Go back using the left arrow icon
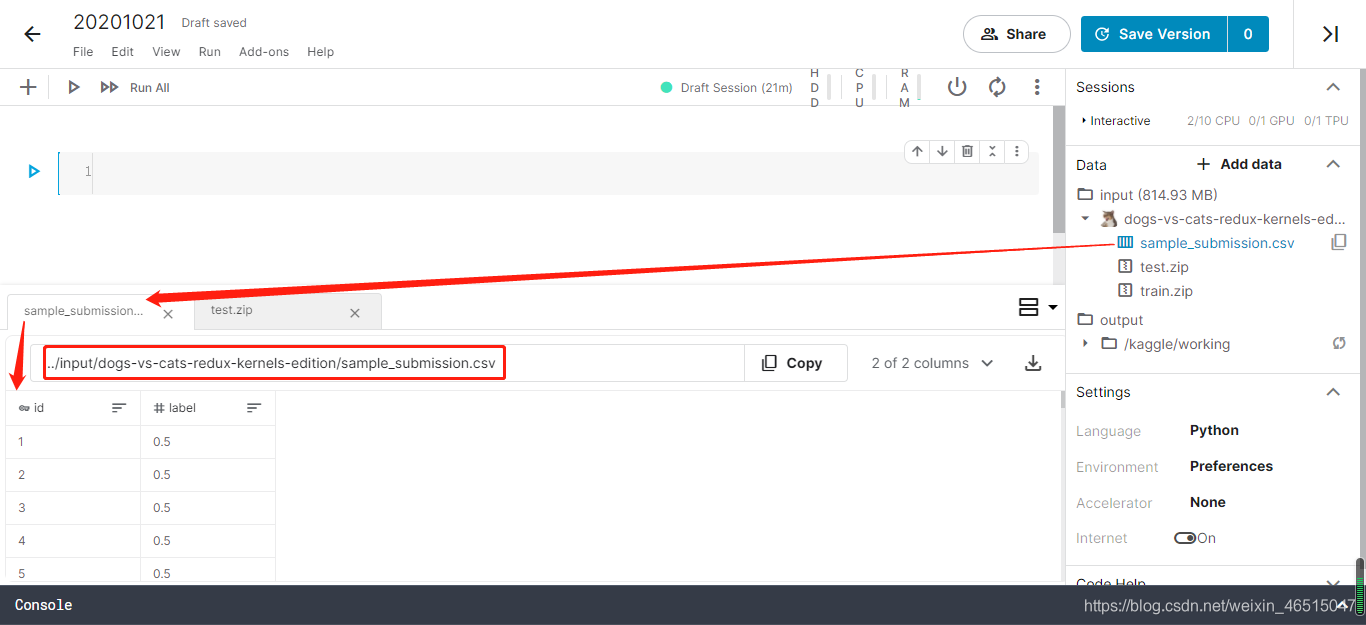1366x625 pixels. [32, 34]
